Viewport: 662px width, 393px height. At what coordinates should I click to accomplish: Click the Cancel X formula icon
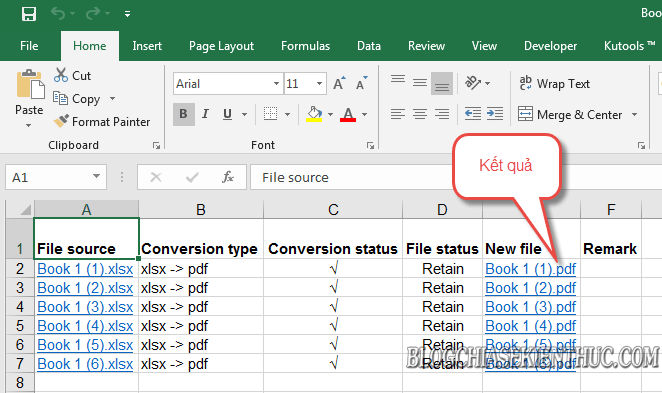pyautogui.click(x=156, y=177)
